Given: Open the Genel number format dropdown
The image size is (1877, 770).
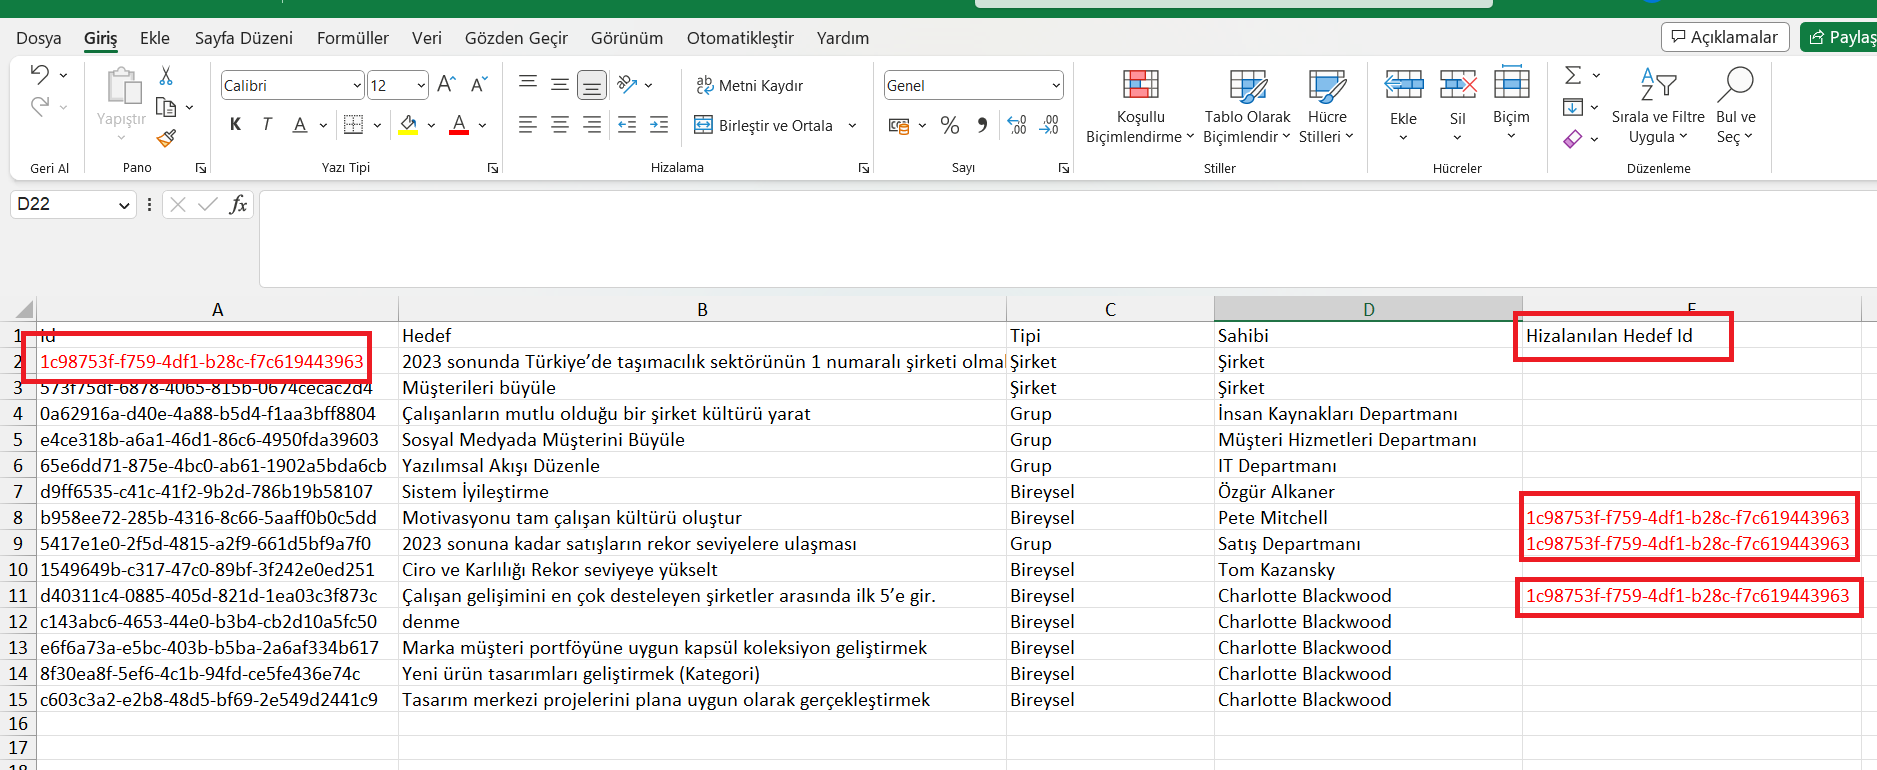Looking at the screenshot, I should click(x=1056, y=86).
